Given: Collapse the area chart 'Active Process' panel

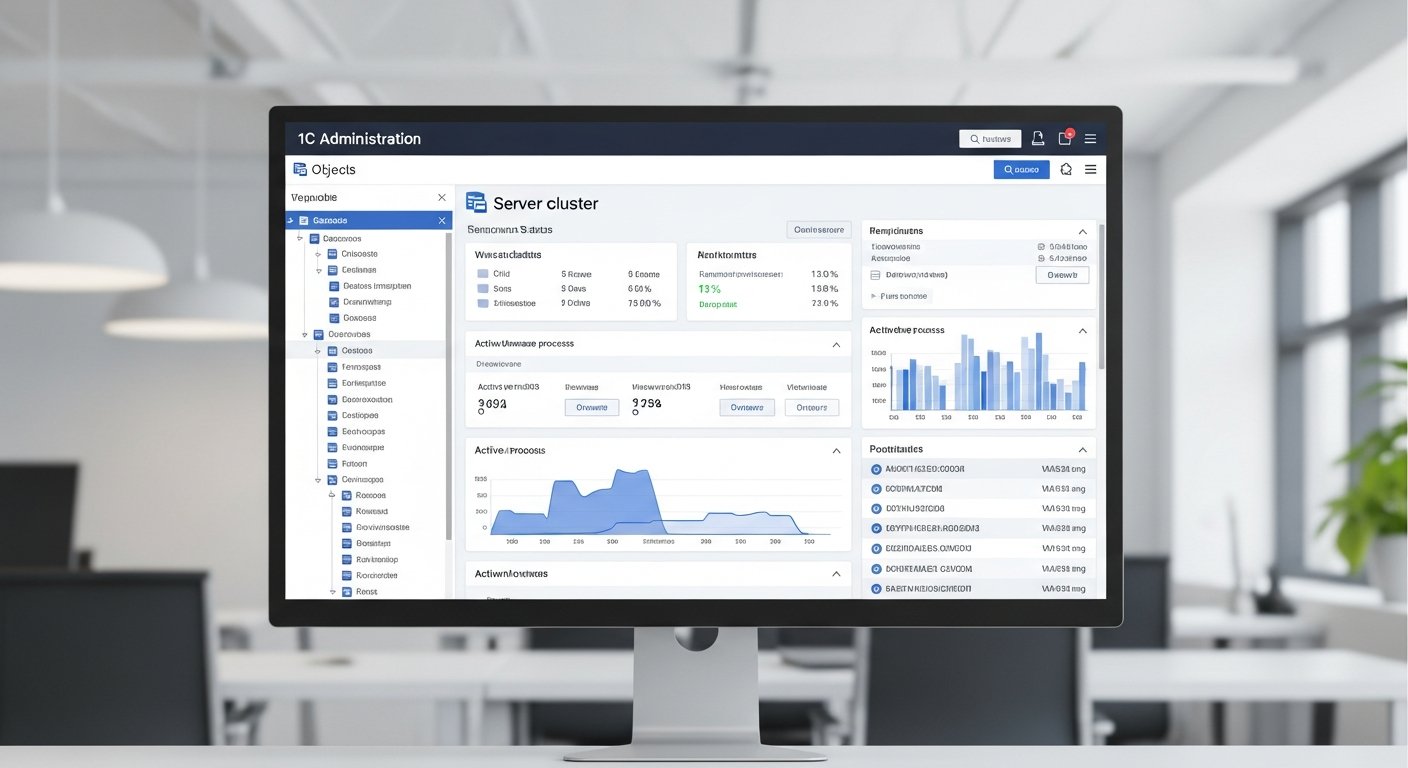Looking at the screenshot, I should (x=836, y=451).
